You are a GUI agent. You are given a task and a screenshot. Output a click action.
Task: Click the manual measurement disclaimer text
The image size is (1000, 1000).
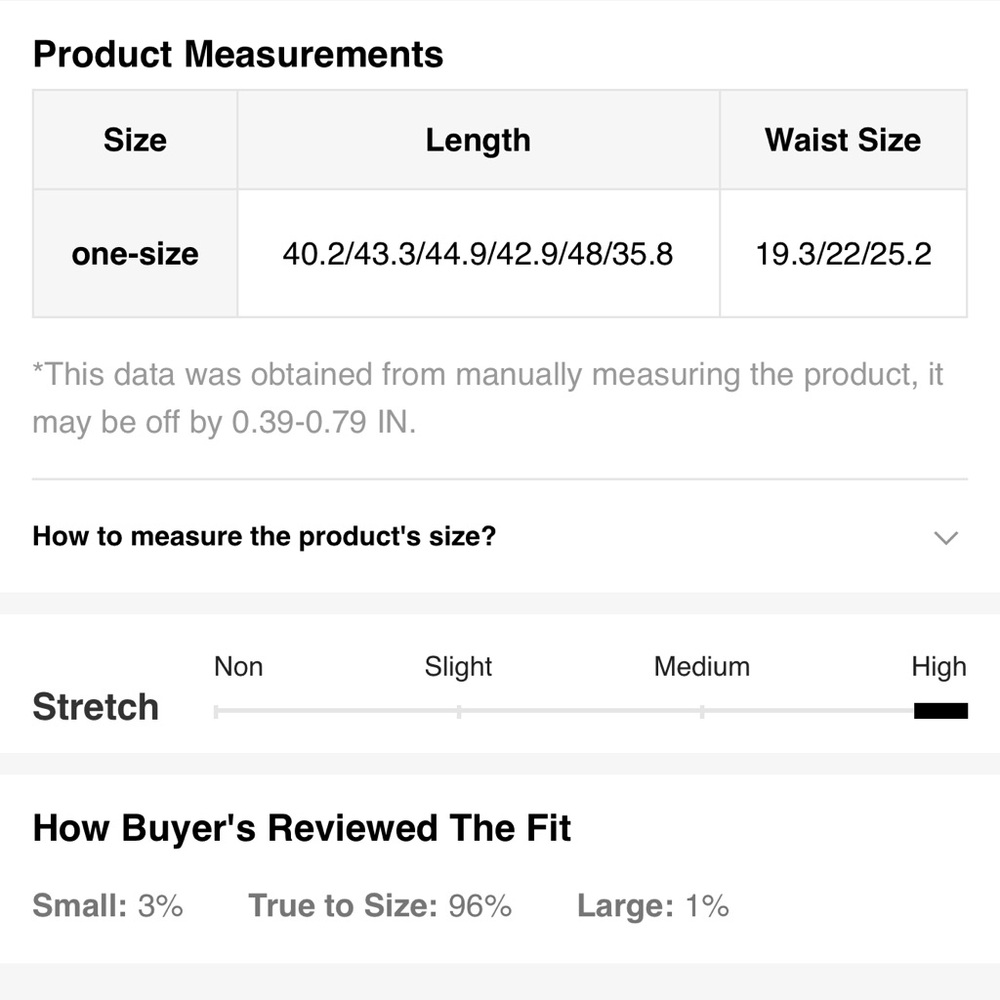pos(487,398)
